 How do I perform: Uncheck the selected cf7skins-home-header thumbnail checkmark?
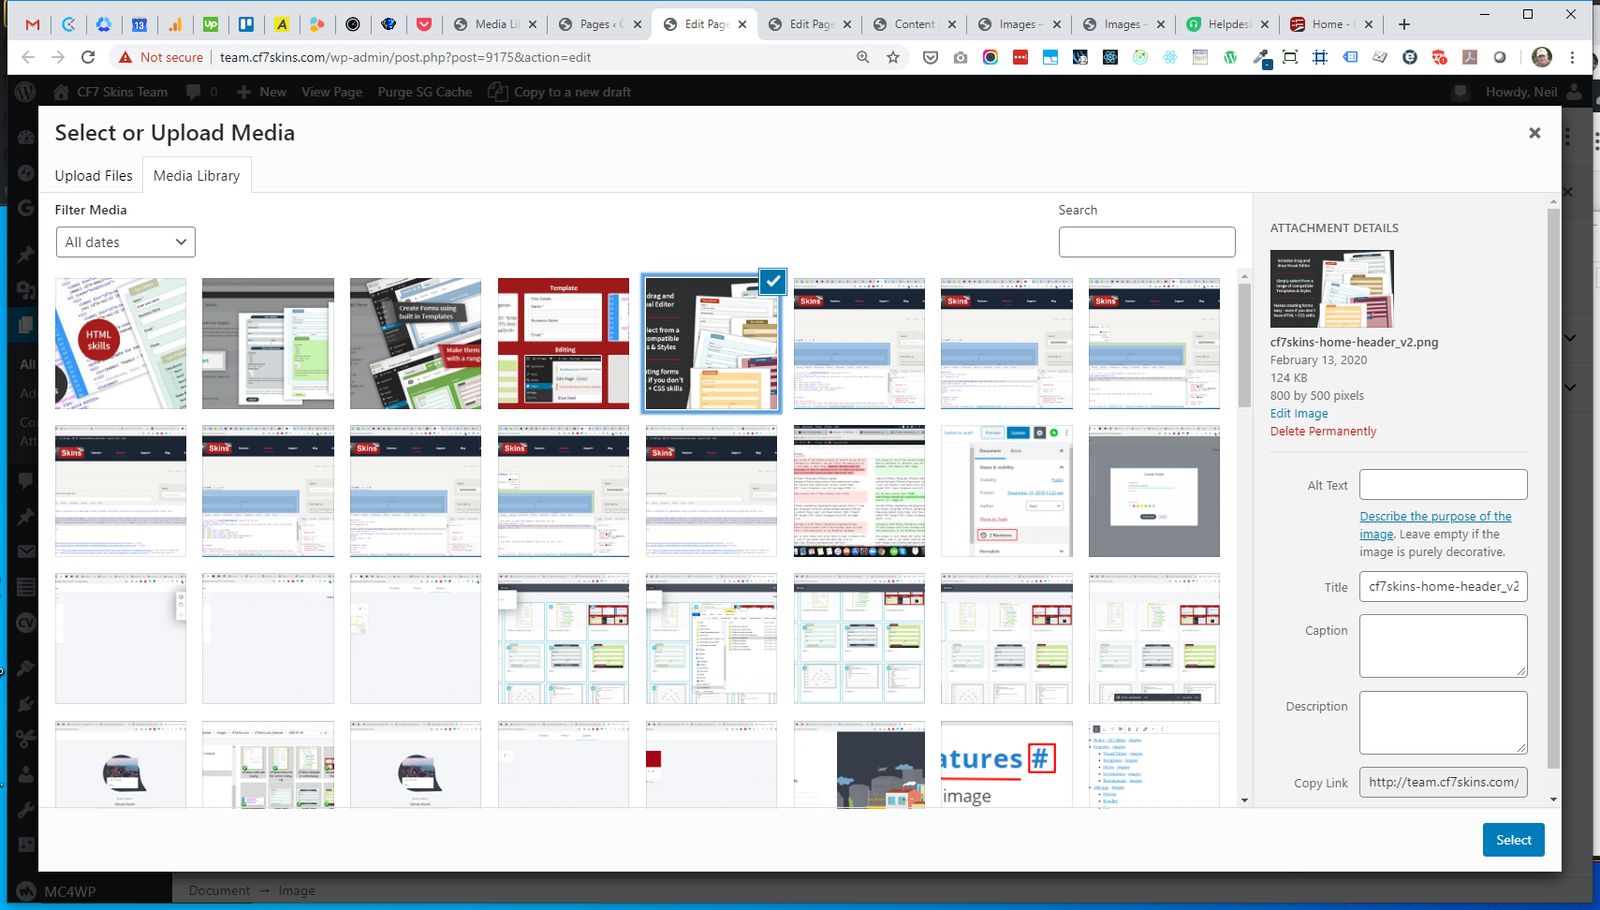click(x=772, y=282)
